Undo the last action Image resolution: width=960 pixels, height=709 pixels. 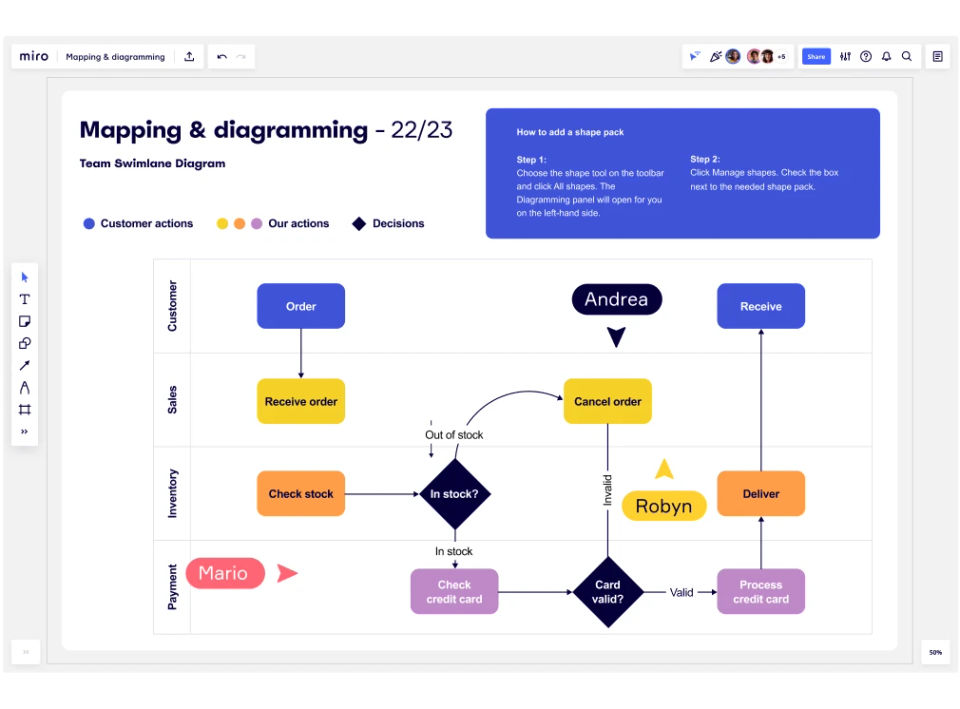pyautogui.click(x=222, y=57)
